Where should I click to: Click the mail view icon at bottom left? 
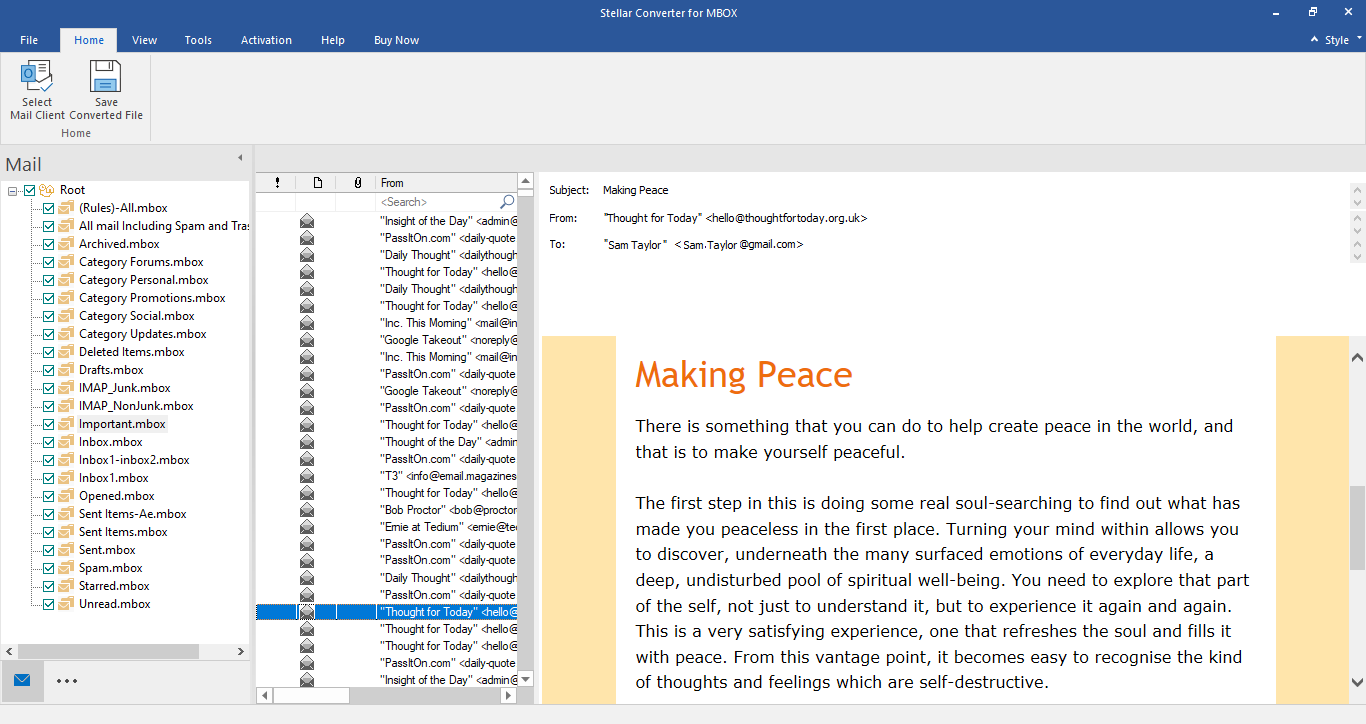(22, 681)
